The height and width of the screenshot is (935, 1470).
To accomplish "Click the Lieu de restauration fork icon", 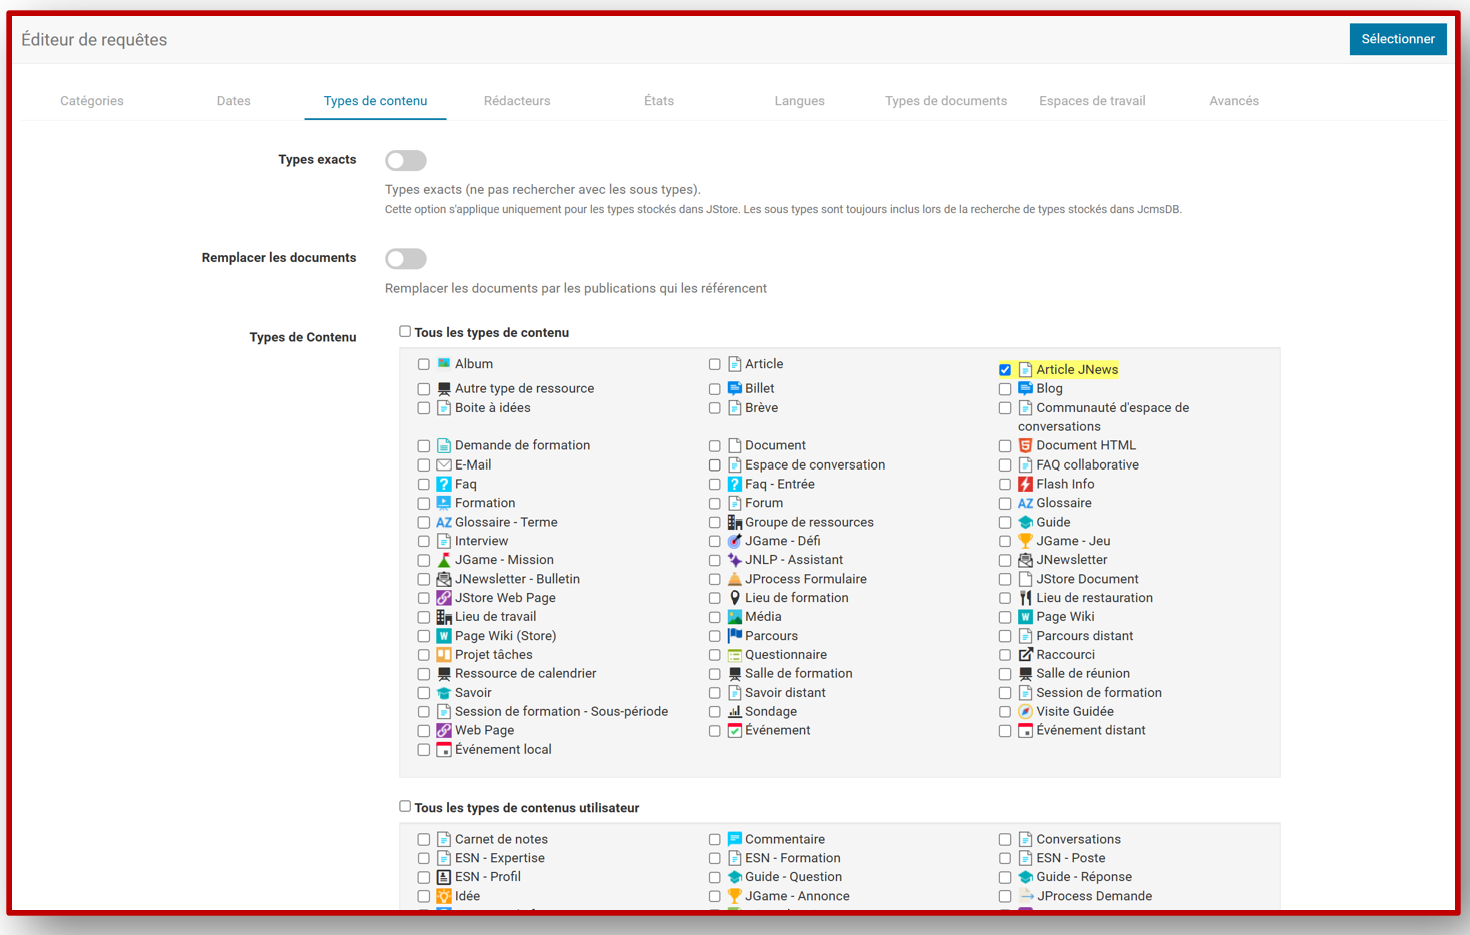I will click(x=1025, y=598).
